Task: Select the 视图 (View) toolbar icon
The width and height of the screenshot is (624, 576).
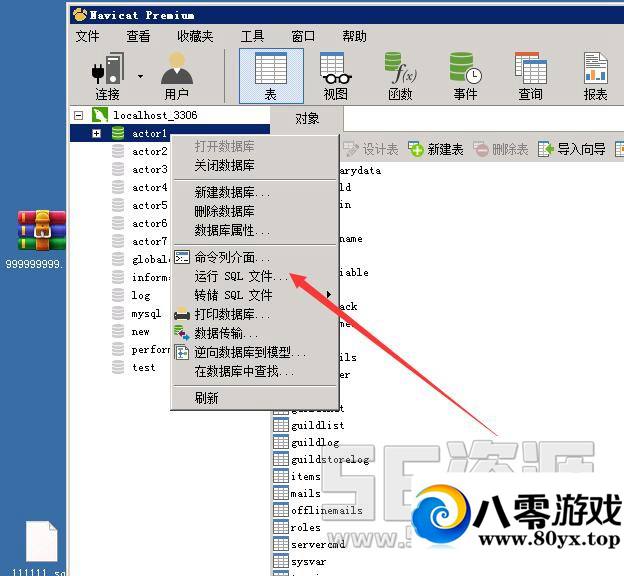Action: (335, 76)
